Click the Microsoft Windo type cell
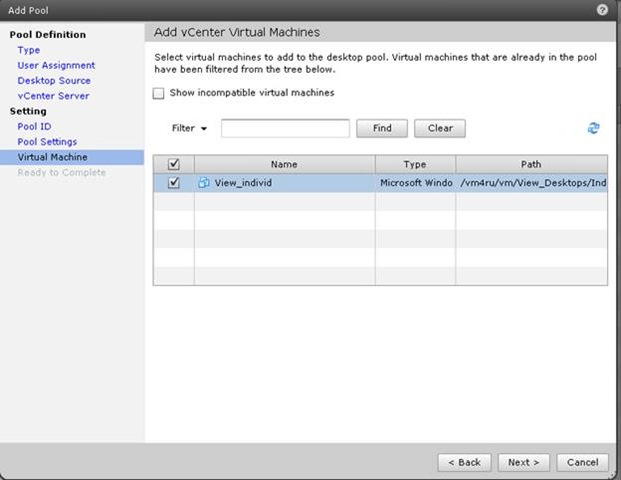Screen dimensions: 621x480 415,183
